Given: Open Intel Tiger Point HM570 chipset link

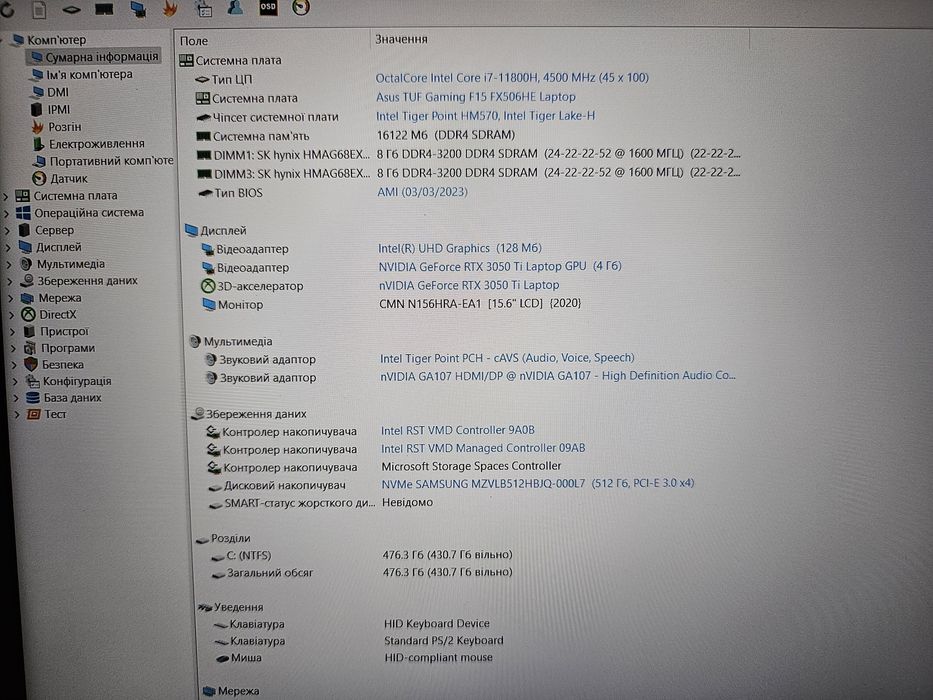Looking at the screenshot, I should [x=485, y=116].
